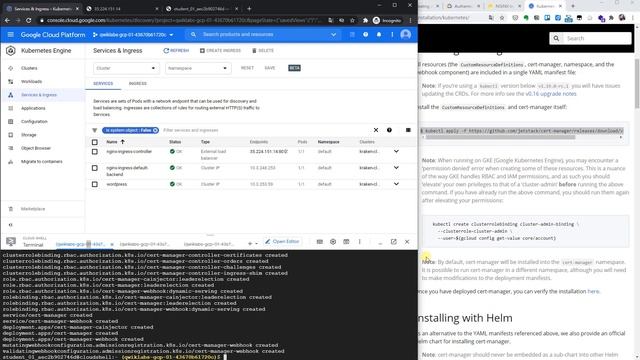Open the Cloud Shell web preview icon

346,242
